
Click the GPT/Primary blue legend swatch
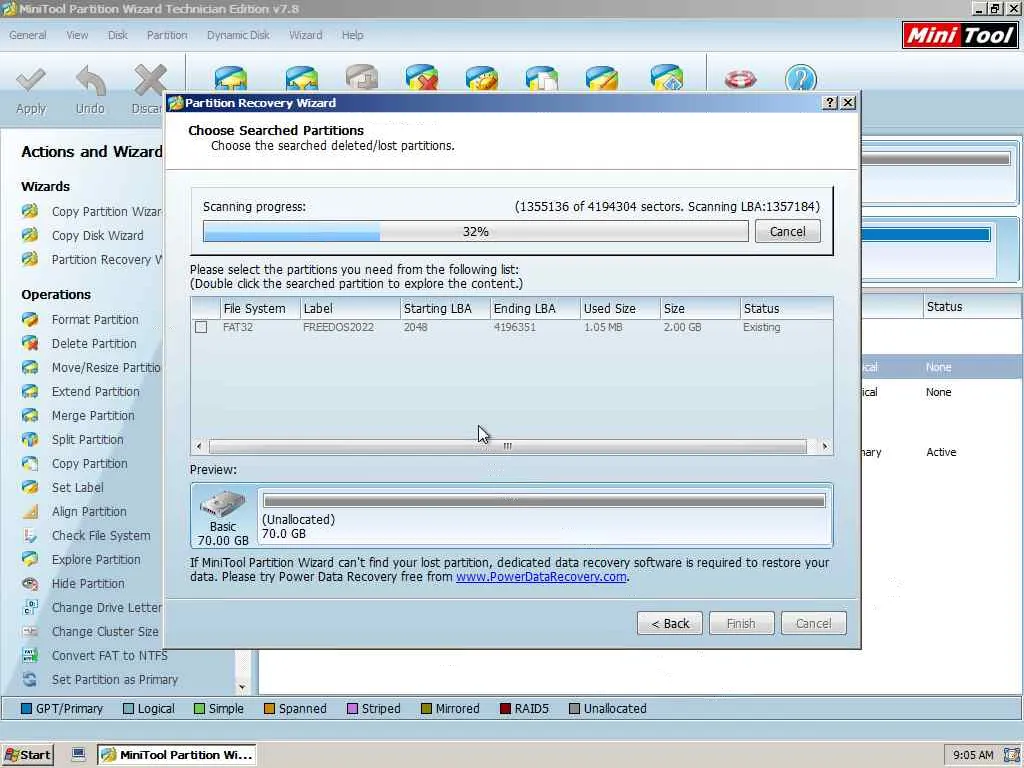(26, 709)
